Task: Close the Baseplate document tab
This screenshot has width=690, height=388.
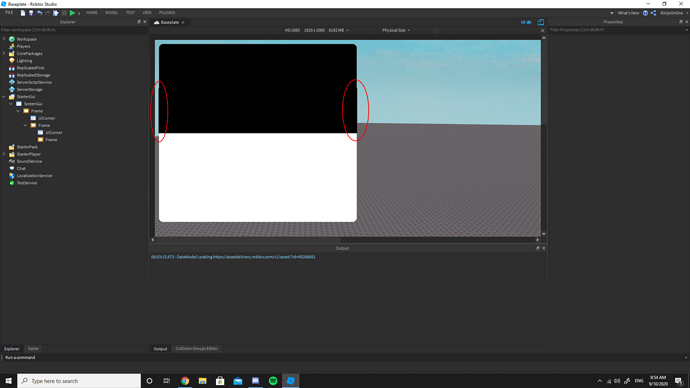Action: (183, 22)
